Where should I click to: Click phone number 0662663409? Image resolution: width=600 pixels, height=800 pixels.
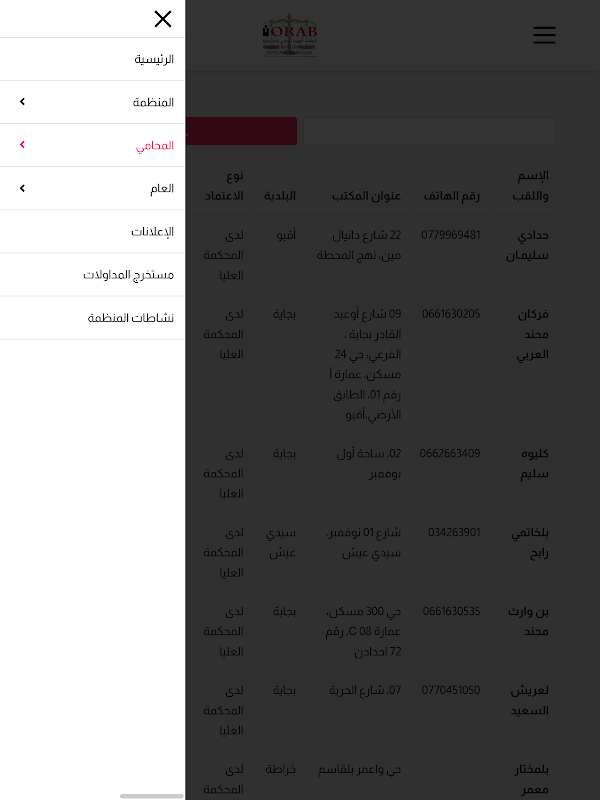449,454
